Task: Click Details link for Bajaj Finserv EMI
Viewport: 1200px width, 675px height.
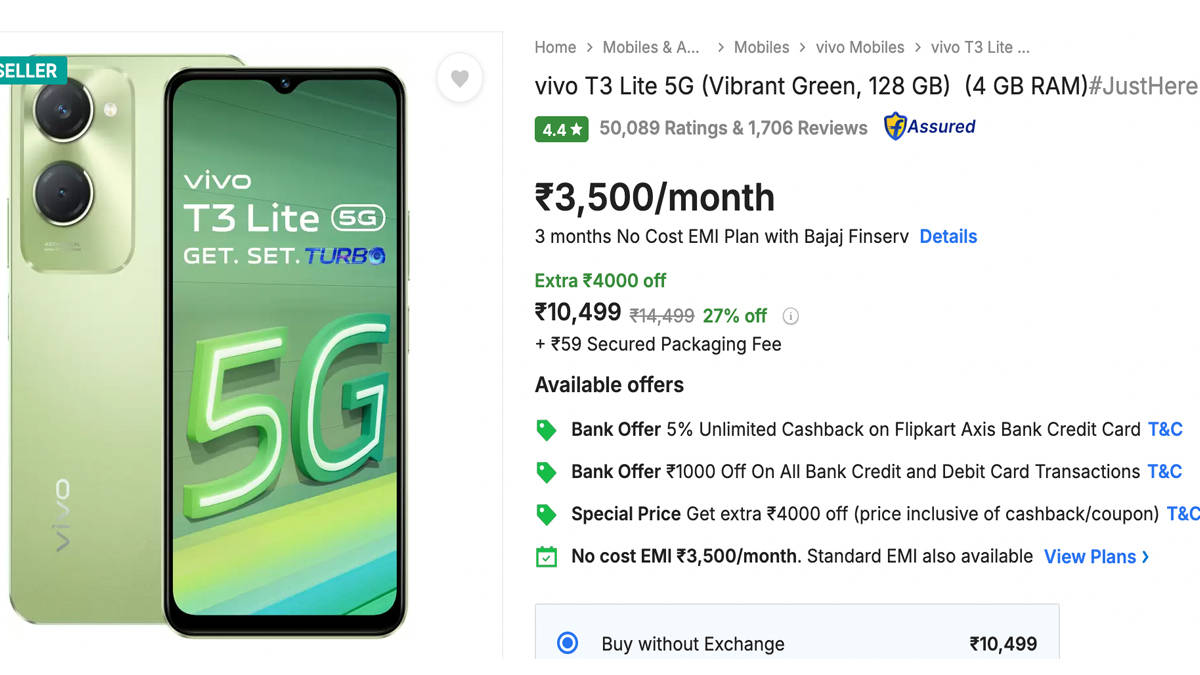Action: (948, 237)
